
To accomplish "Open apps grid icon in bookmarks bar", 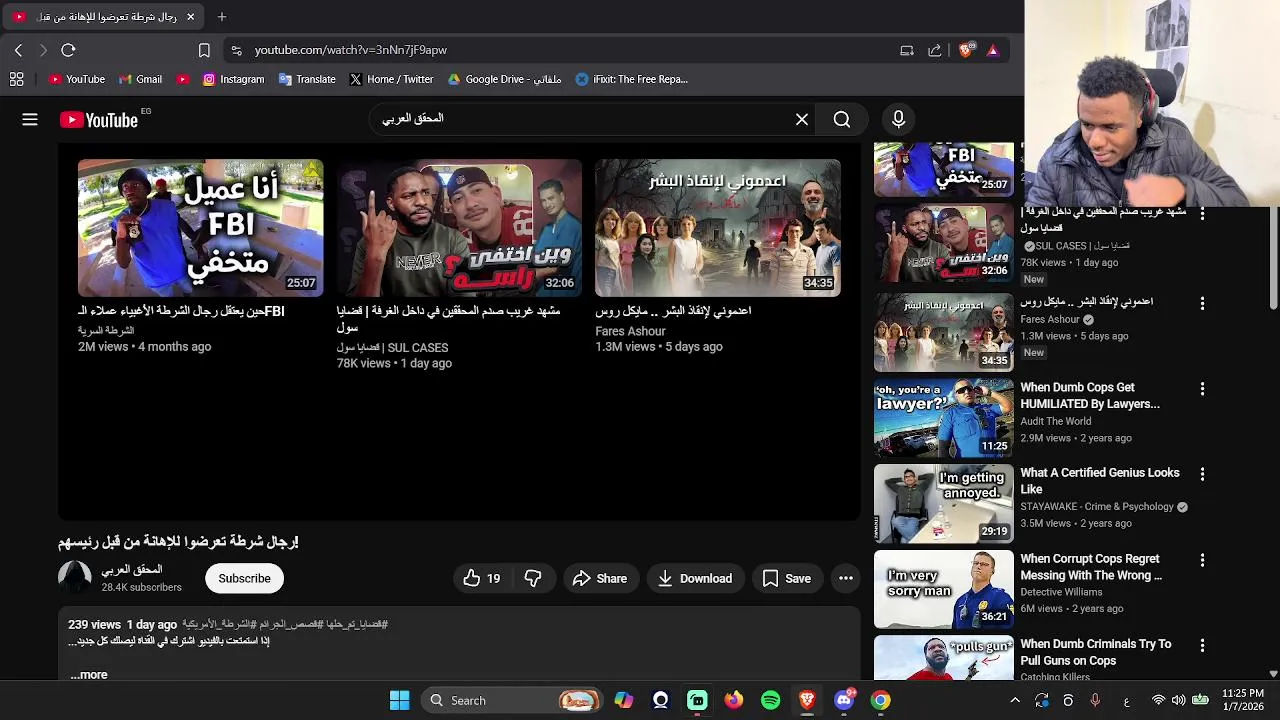I will pos(16,79).
